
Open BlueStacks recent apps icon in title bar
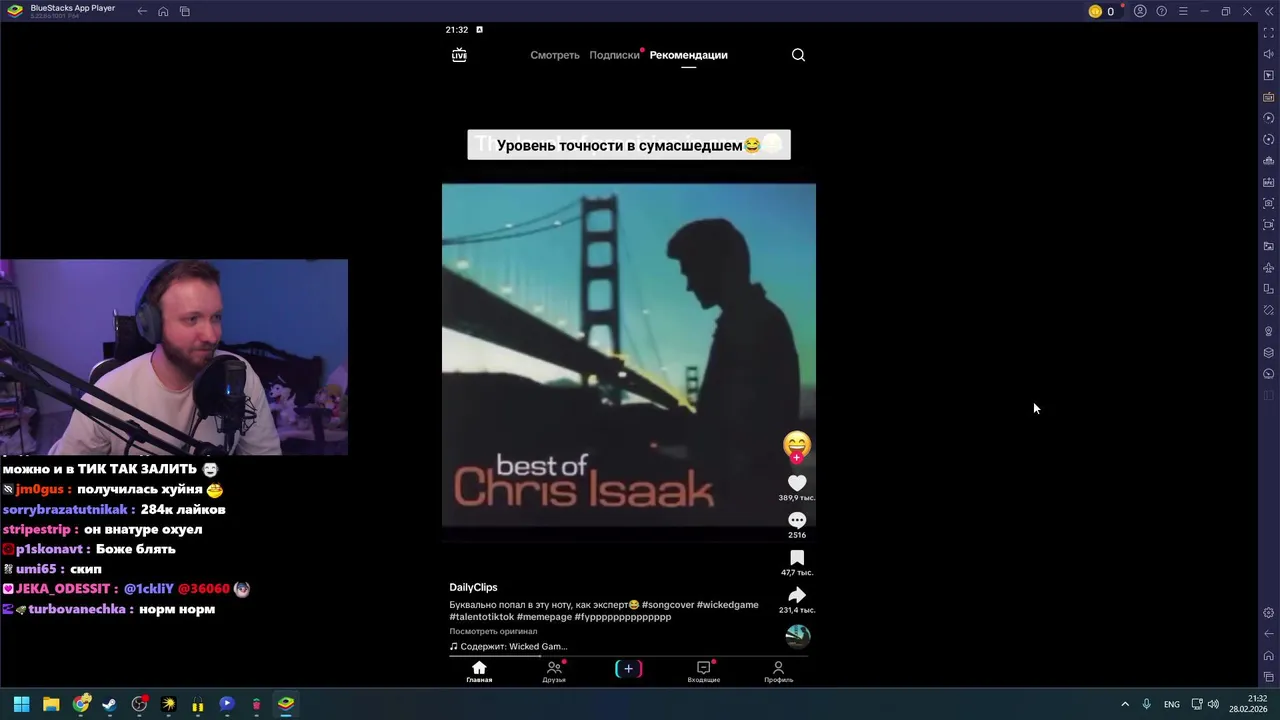(185, 11)
